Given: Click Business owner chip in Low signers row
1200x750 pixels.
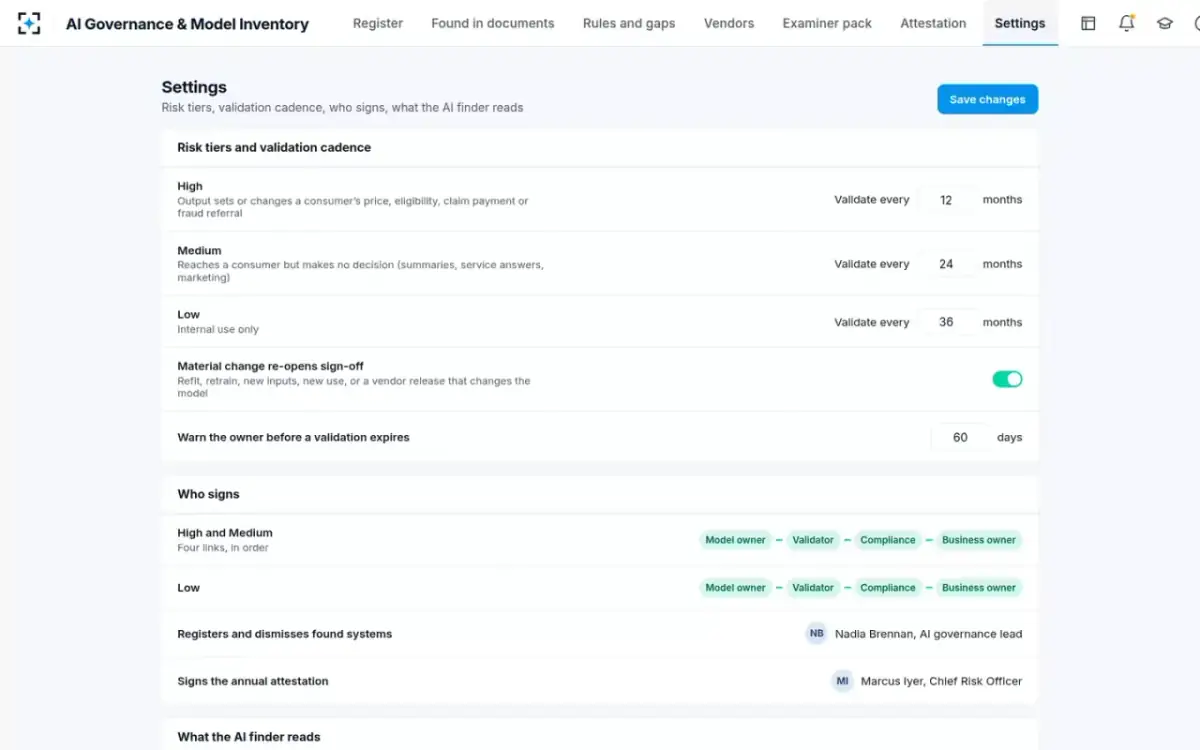Looking at the screenshot, I should [979, 588].
